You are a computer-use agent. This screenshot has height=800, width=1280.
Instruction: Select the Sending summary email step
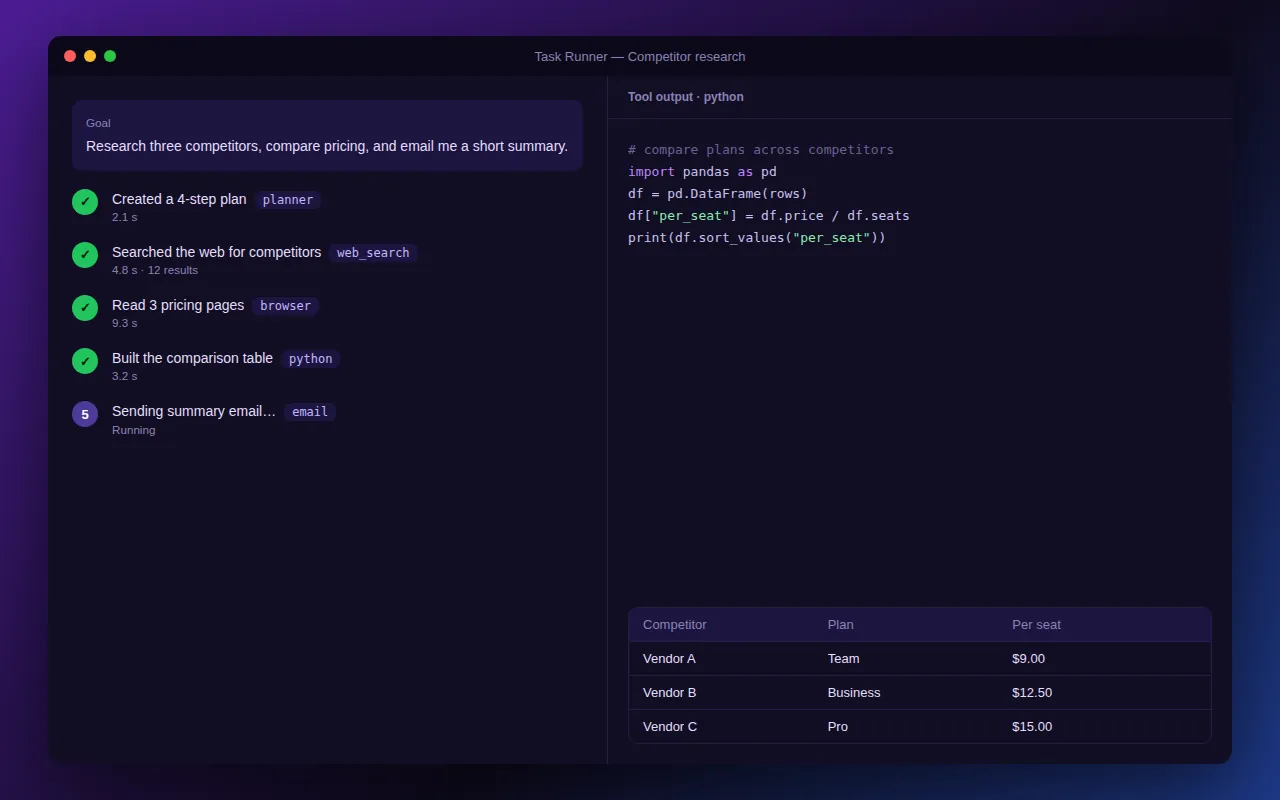(x=327, y=420)
